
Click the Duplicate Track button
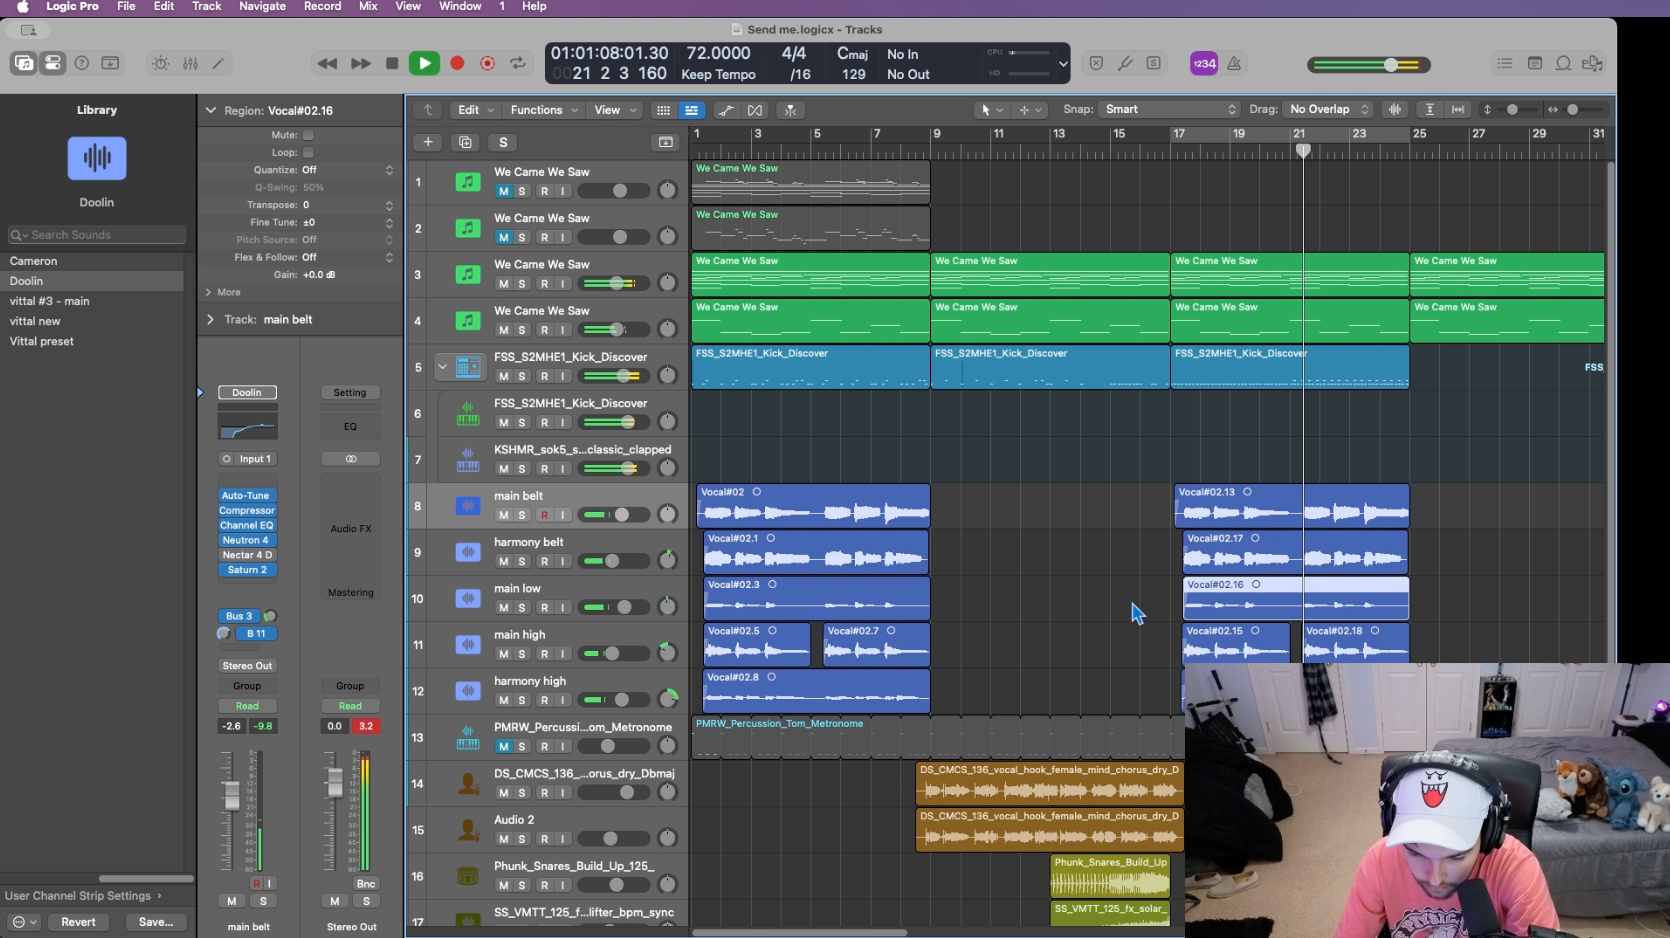coord(465,142)
